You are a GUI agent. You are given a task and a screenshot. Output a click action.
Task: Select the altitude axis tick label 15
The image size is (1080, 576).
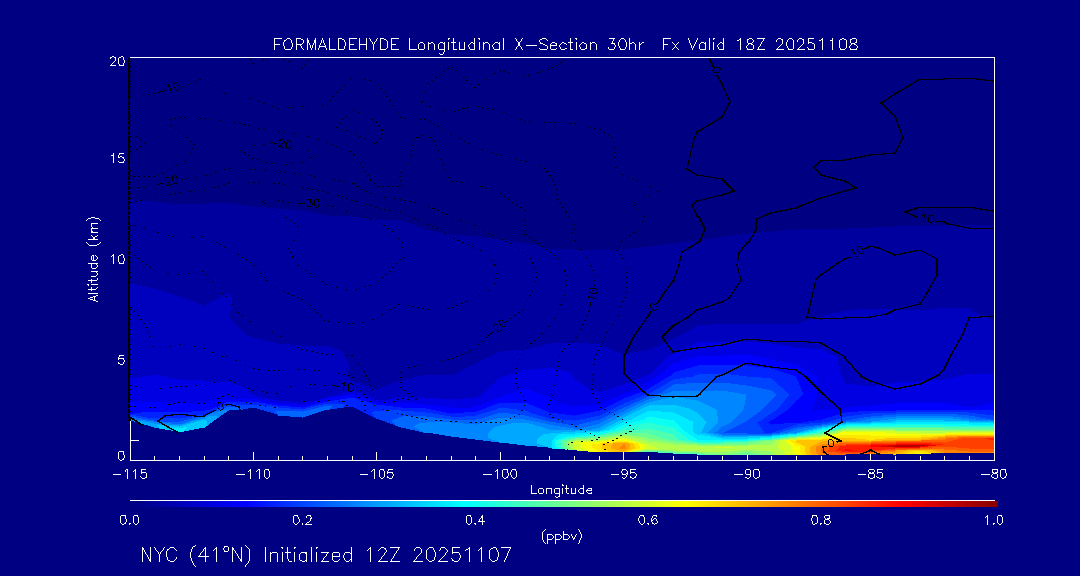[117, 158]
